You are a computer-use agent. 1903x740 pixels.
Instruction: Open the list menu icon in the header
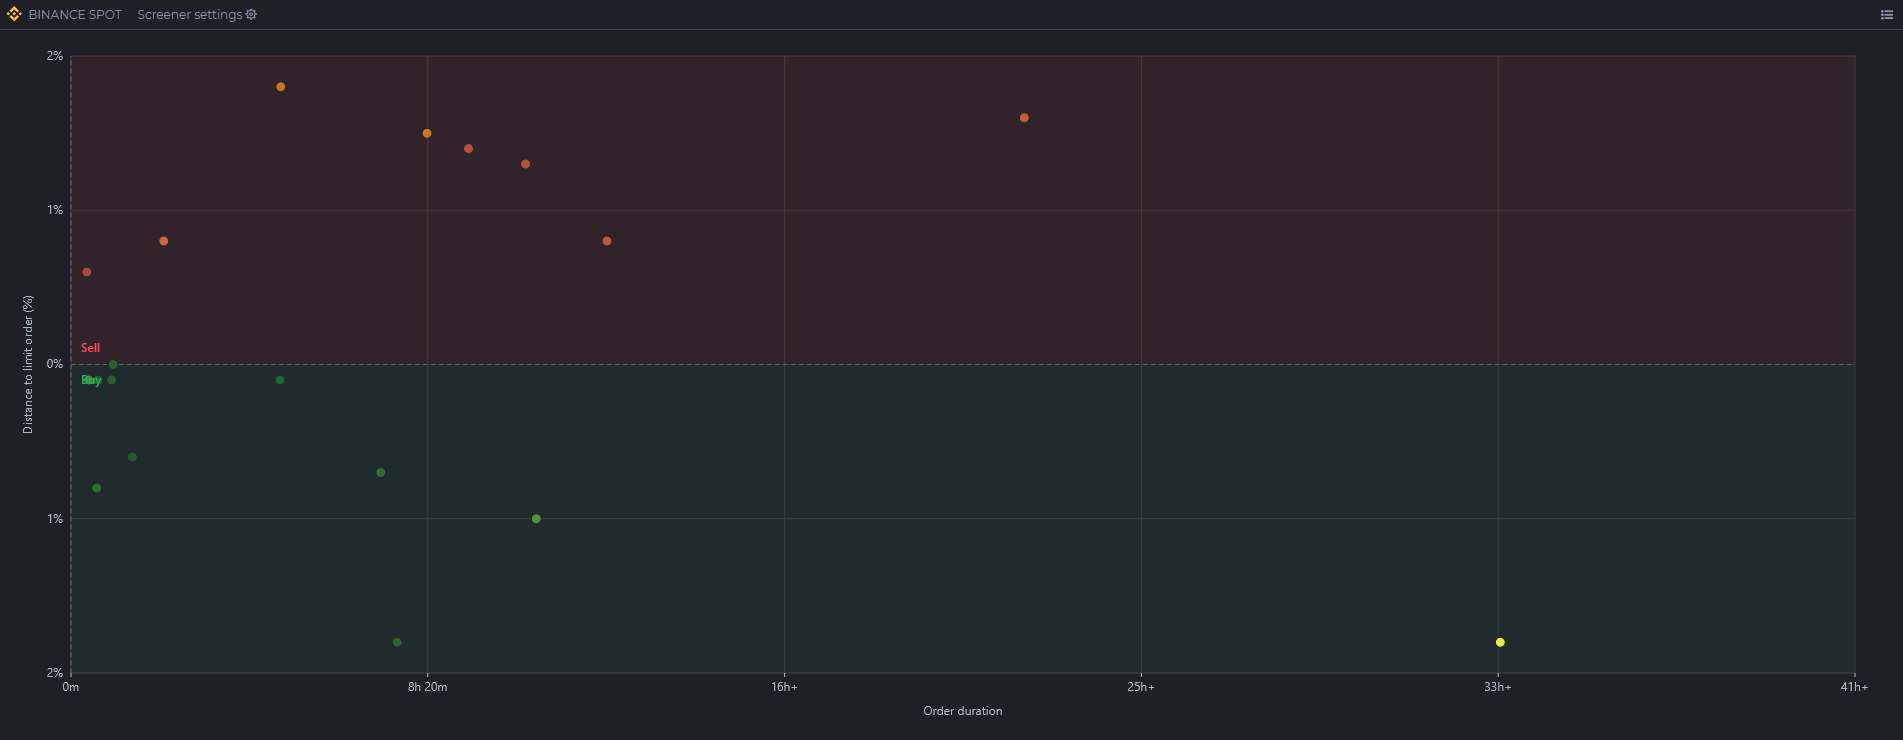point(1887,14)
